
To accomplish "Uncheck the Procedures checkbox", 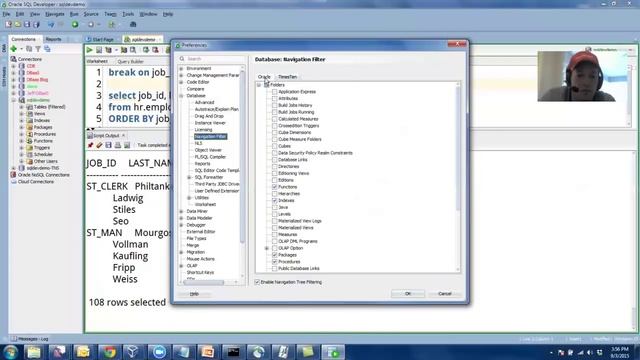I will click(275, 262).
